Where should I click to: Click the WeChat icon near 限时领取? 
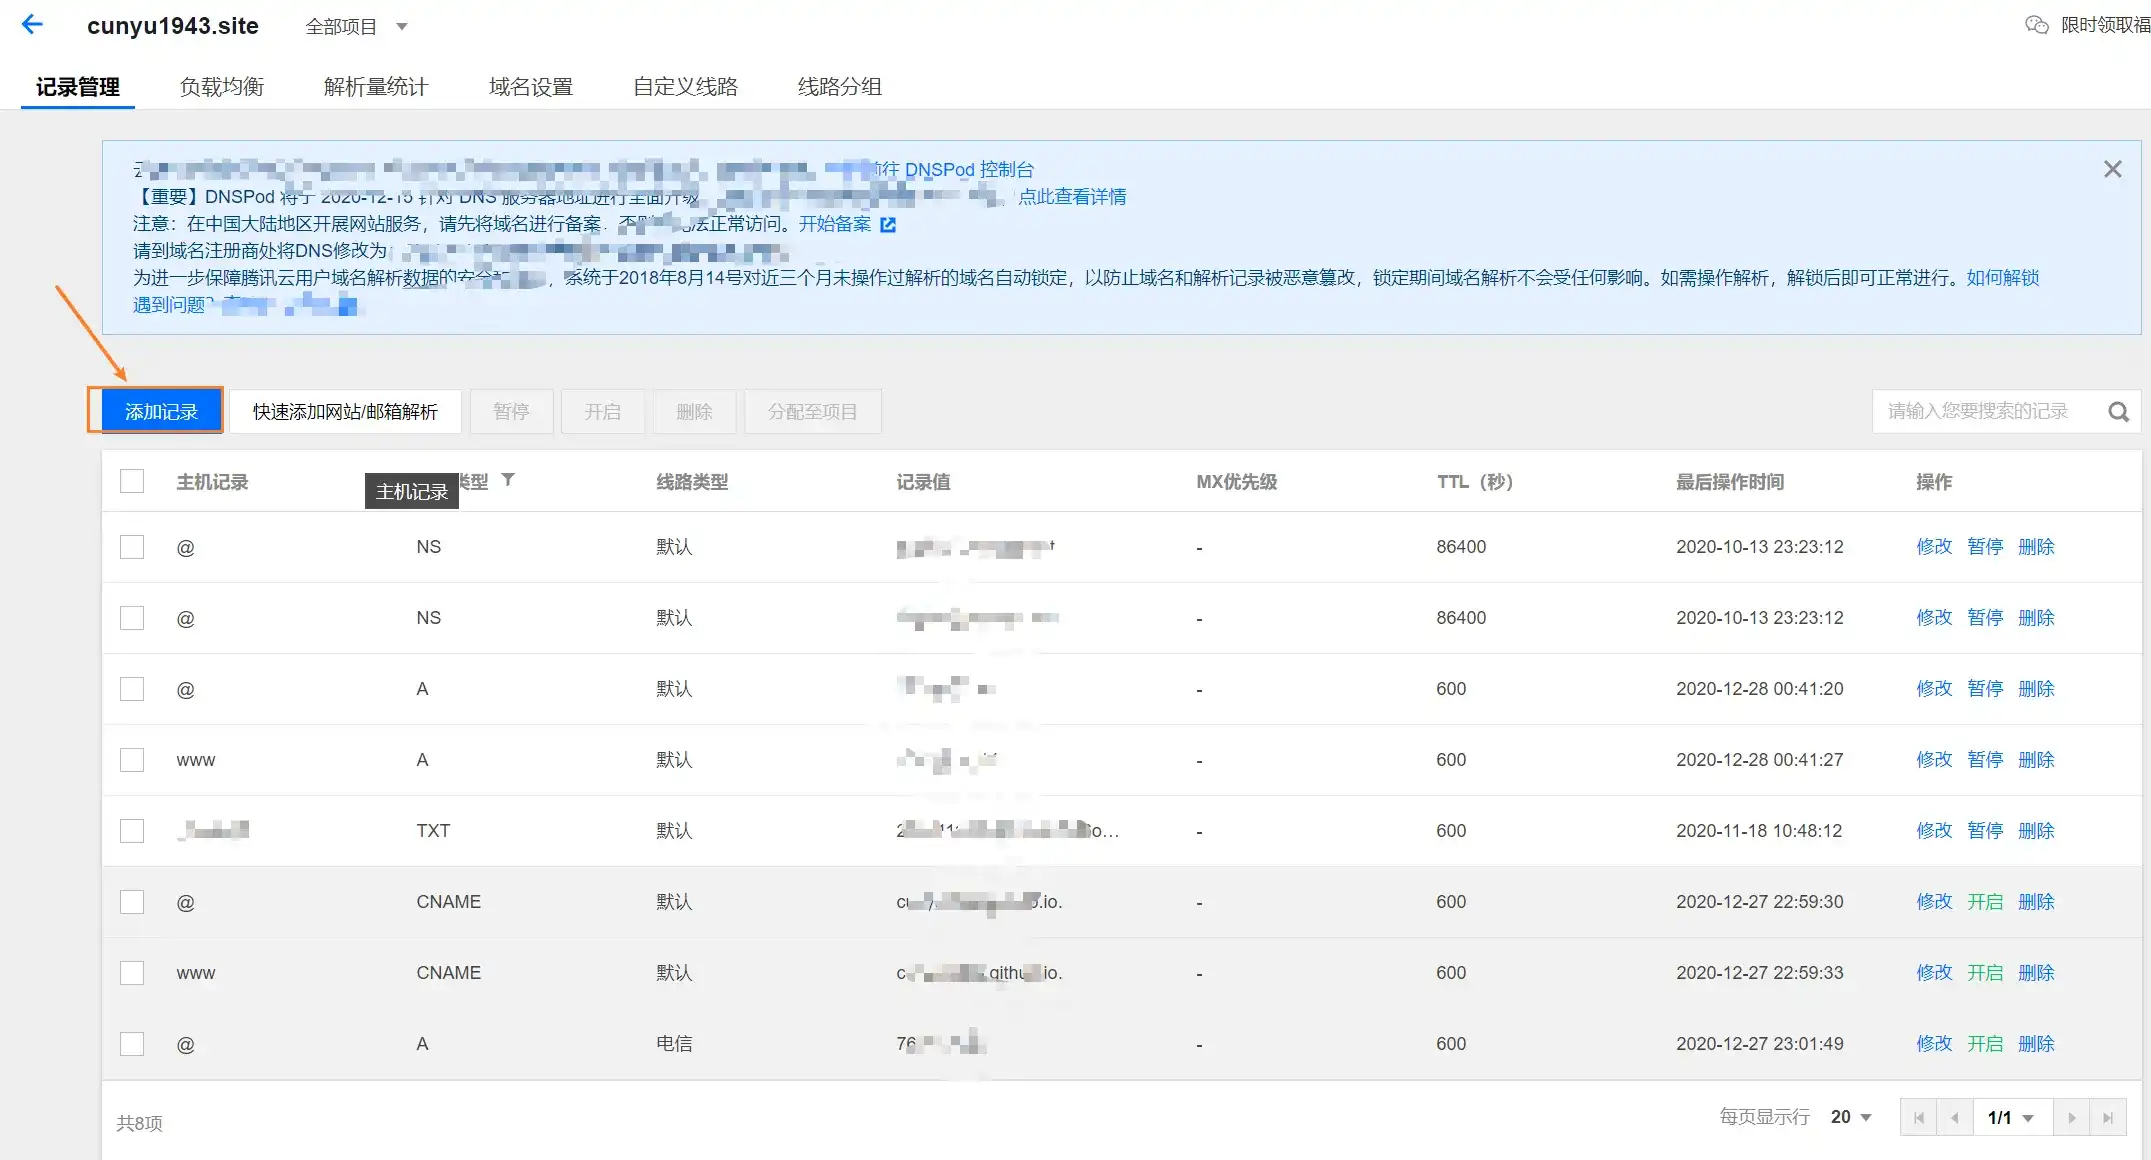[x=2036, y=25]
